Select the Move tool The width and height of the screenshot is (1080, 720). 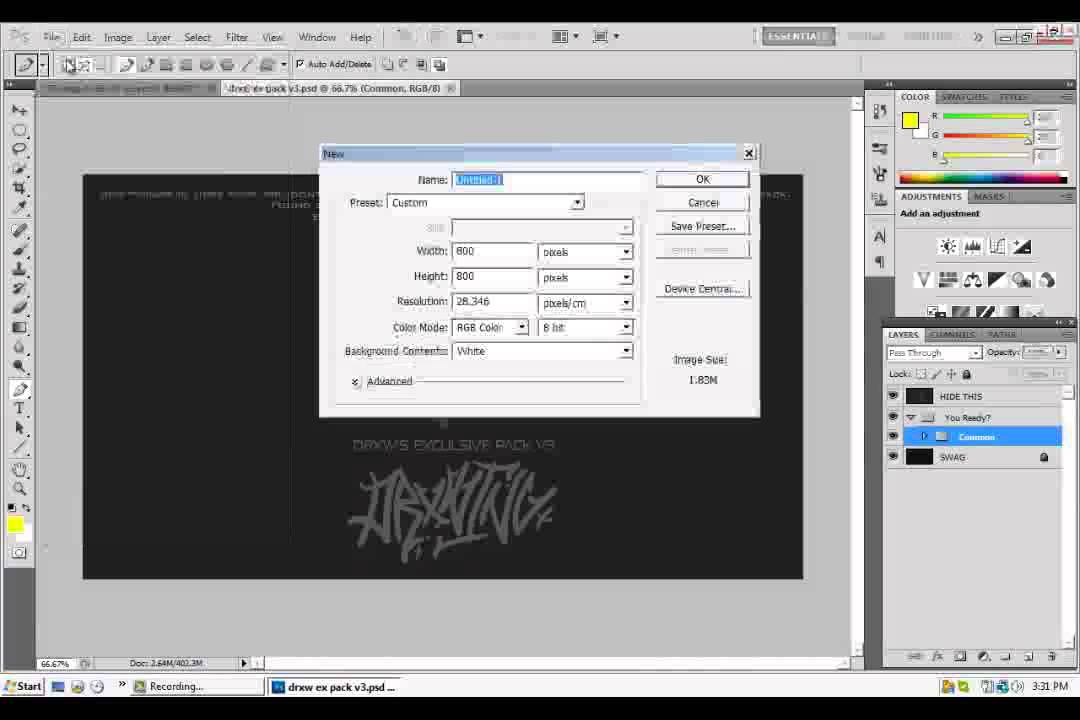(19, 110)
